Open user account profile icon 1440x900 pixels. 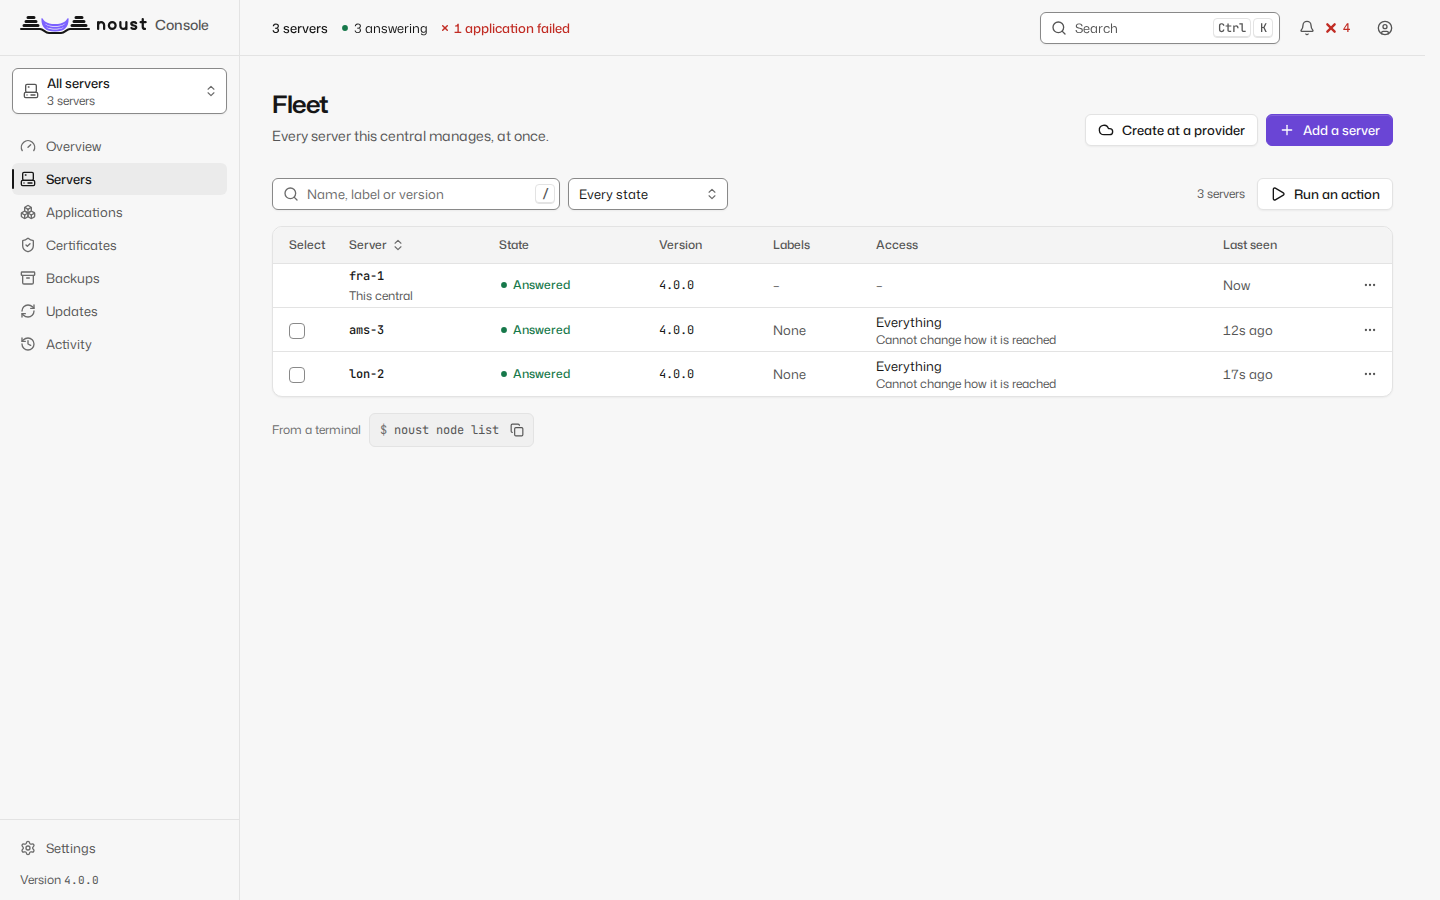pyautogui.click(x=1385, y=28)
